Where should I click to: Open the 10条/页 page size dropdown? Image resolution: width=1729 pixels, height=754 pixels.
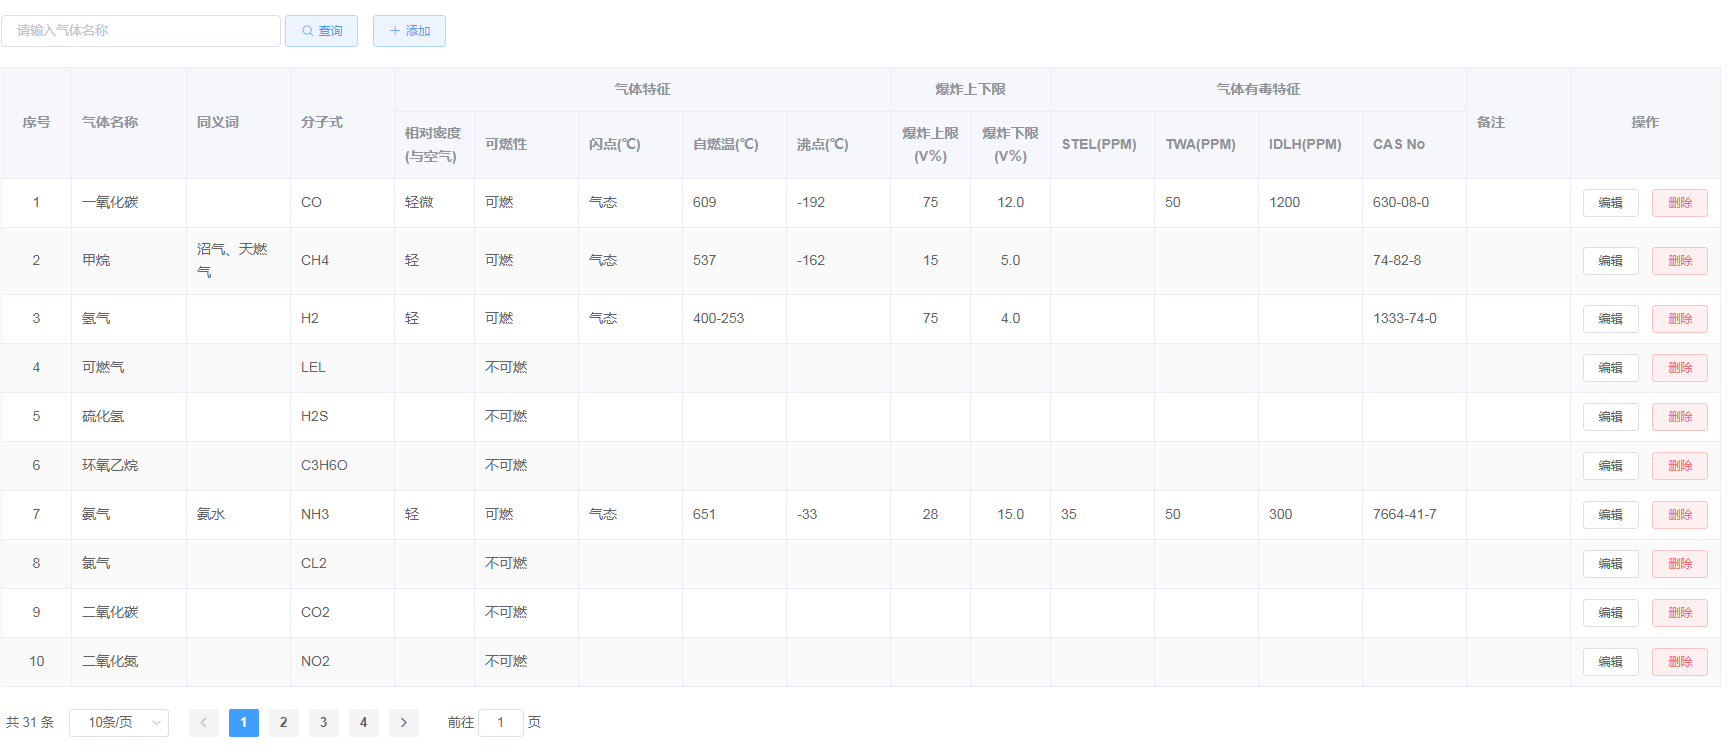119,722
